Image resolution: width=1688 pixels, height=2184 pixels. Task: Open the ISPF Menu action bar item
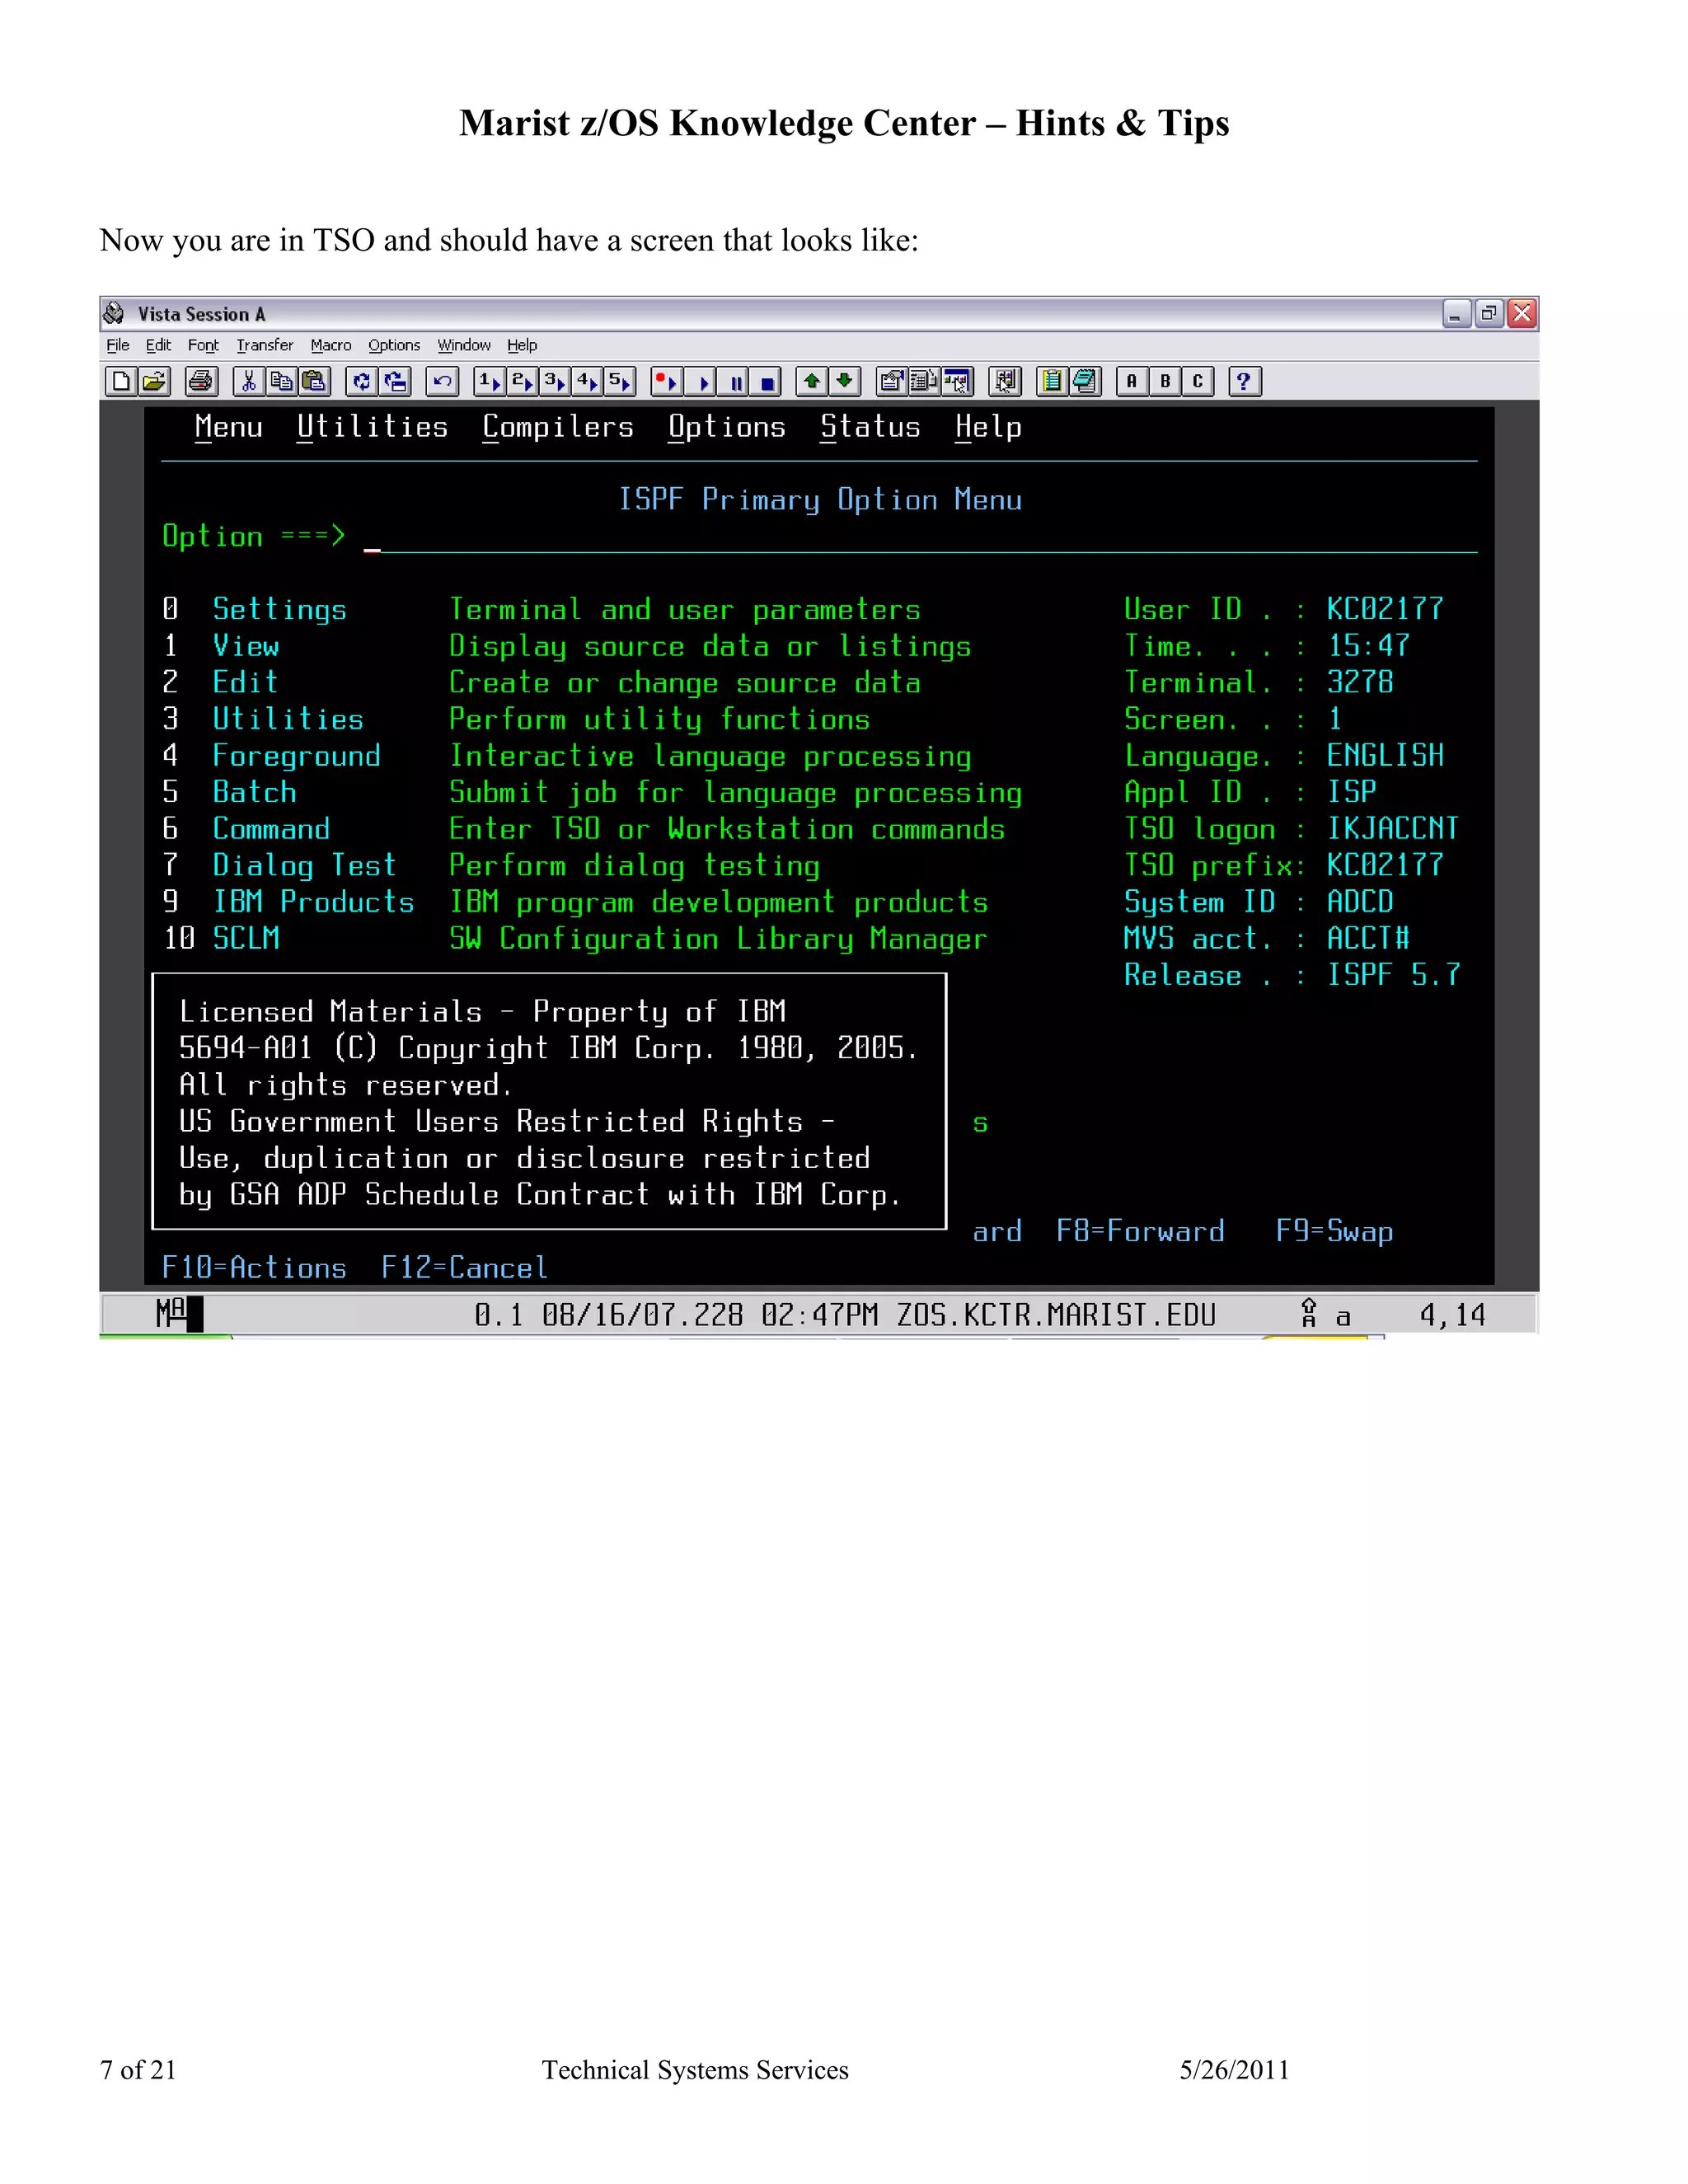coord(229,427)
